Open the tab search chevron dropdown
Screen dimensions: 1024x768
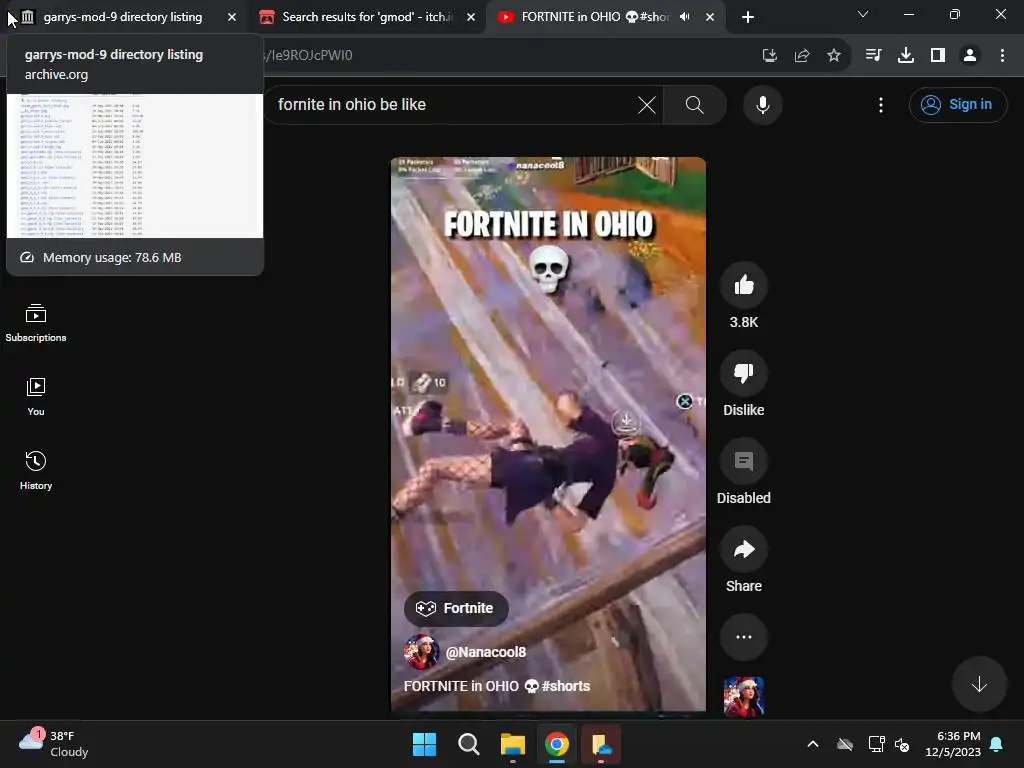point(863,14)
